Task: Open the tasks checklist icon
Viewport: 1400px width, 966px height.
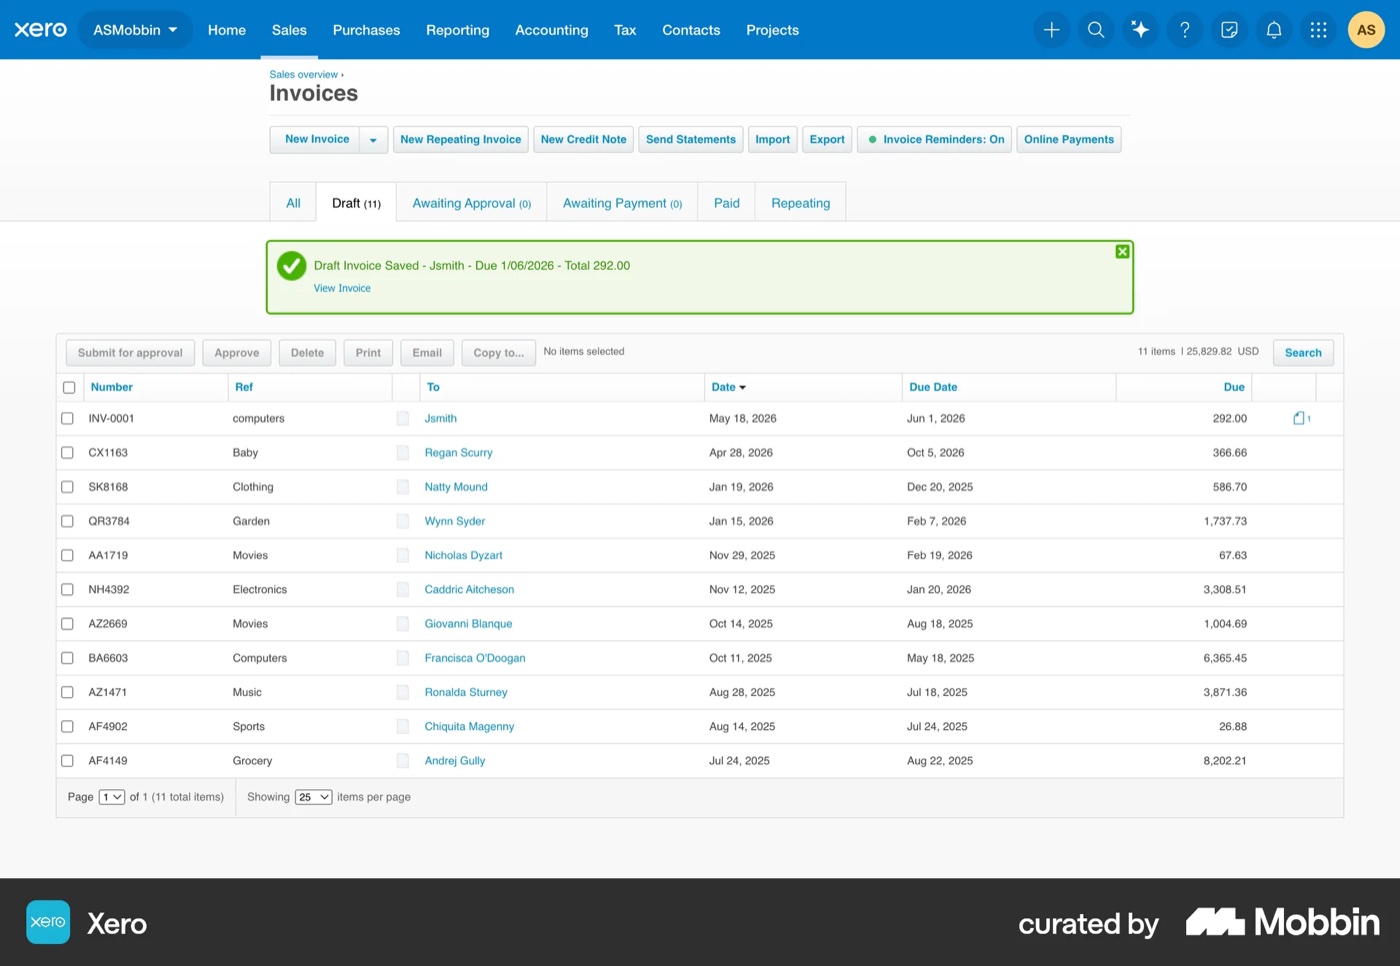Action: pyautogui.click(x=1229, y=30)
